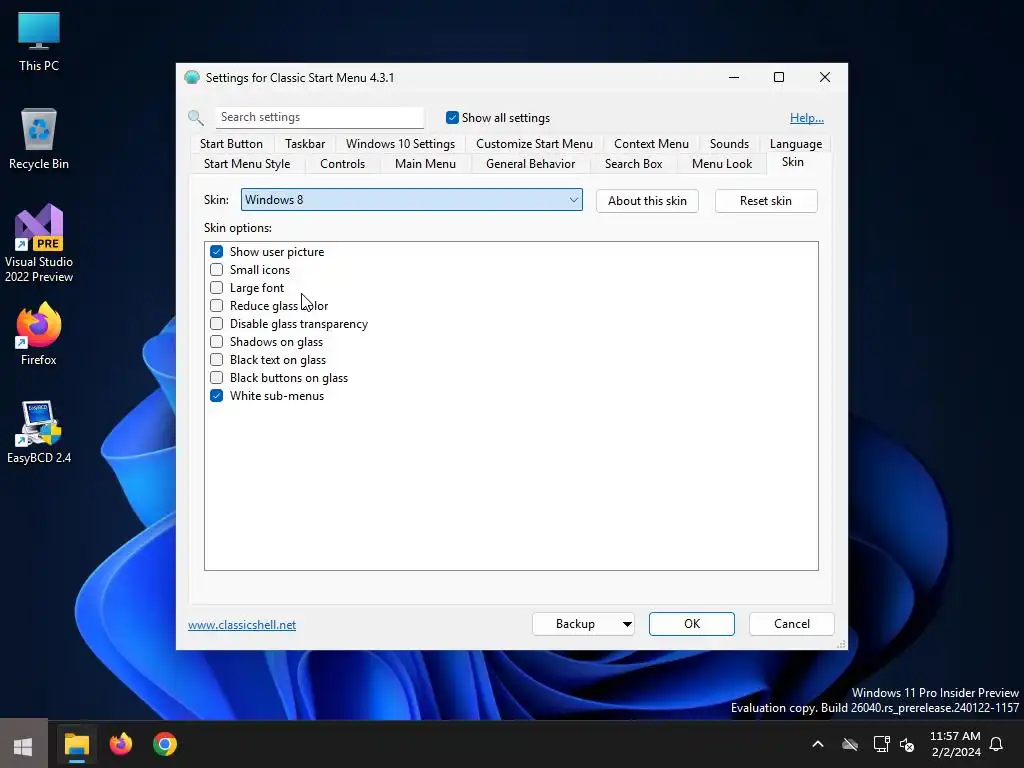This screenshot has width=1024, height=768.
Task: Select the Skin tab
Action: tap(793, 162)
